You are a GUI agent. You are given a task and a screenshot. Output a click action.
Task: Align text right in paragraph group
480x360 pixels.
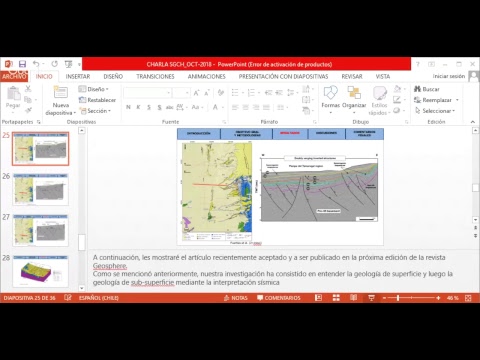[x=256, y=107]
